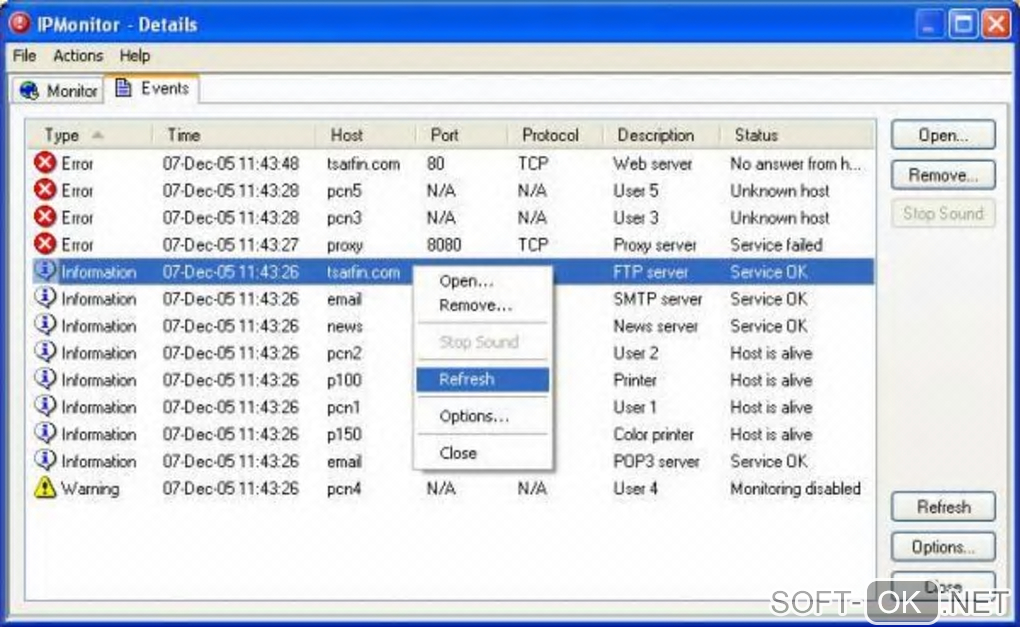Open the Help menu

135,56
